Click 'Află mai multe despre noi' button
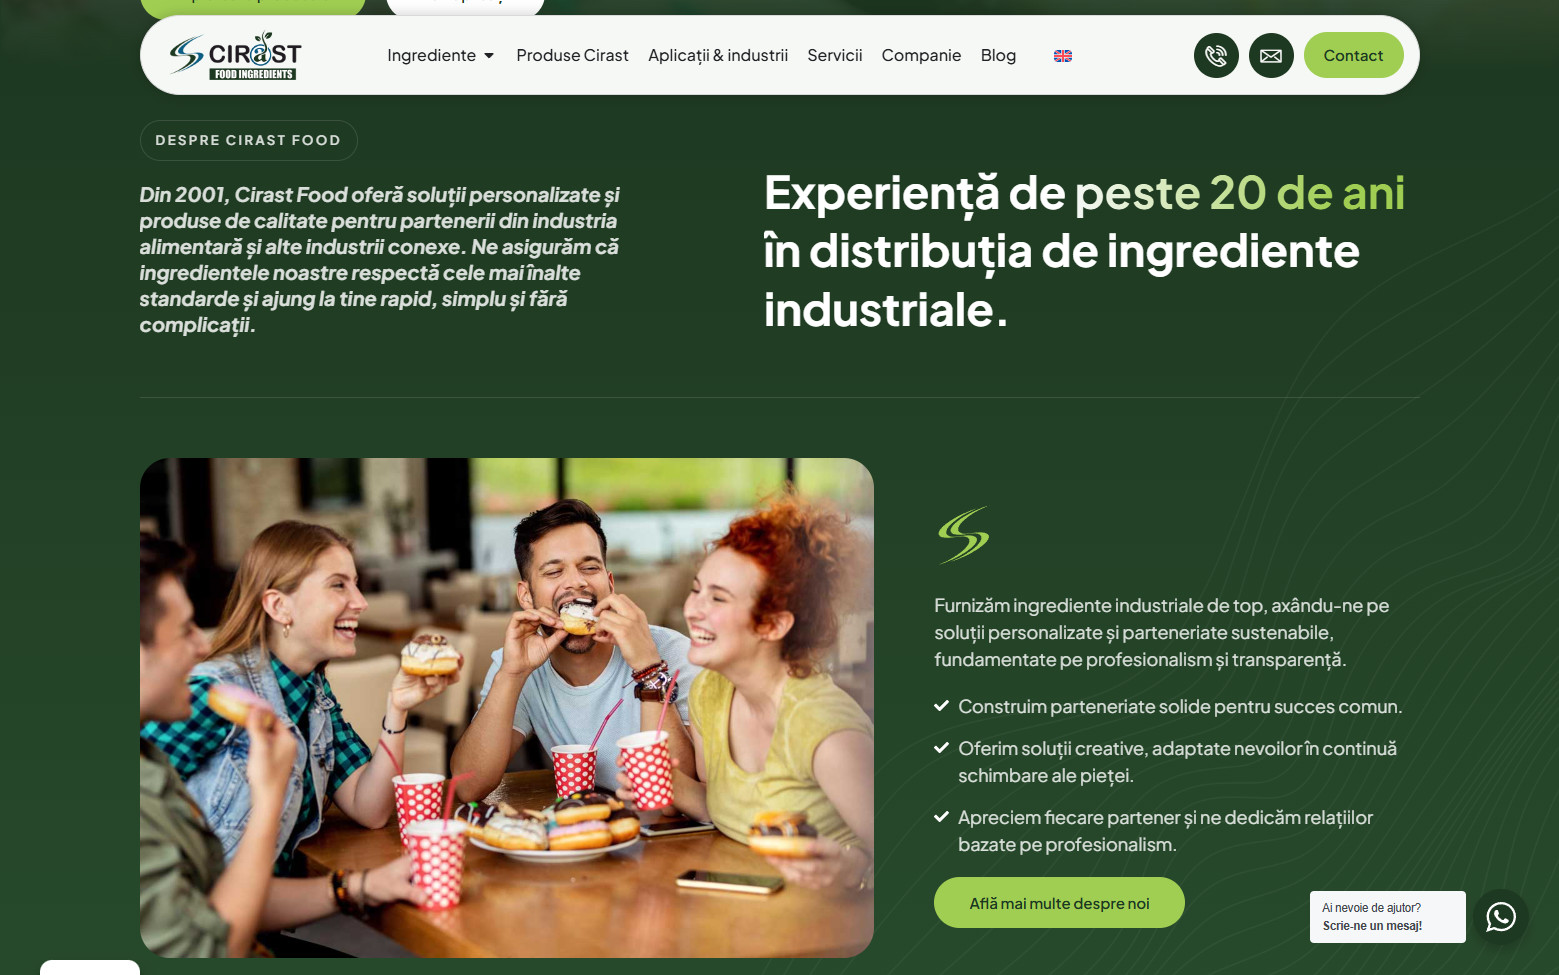1559x975 pixels. point(1059,903)
